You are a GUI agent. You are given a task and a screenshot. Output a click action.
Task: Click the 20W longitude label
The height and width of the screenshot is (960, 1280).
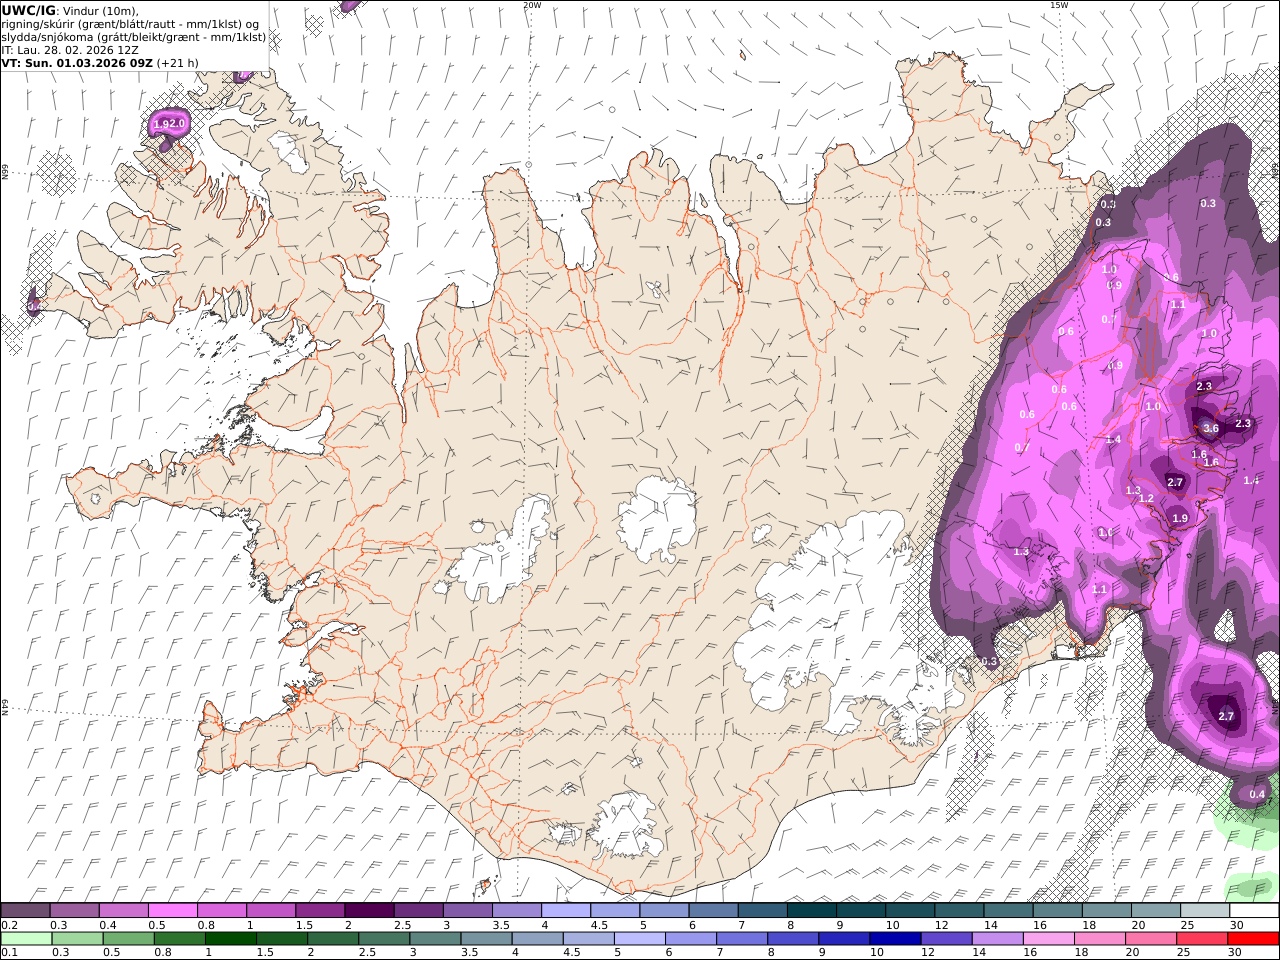(532, 5)
